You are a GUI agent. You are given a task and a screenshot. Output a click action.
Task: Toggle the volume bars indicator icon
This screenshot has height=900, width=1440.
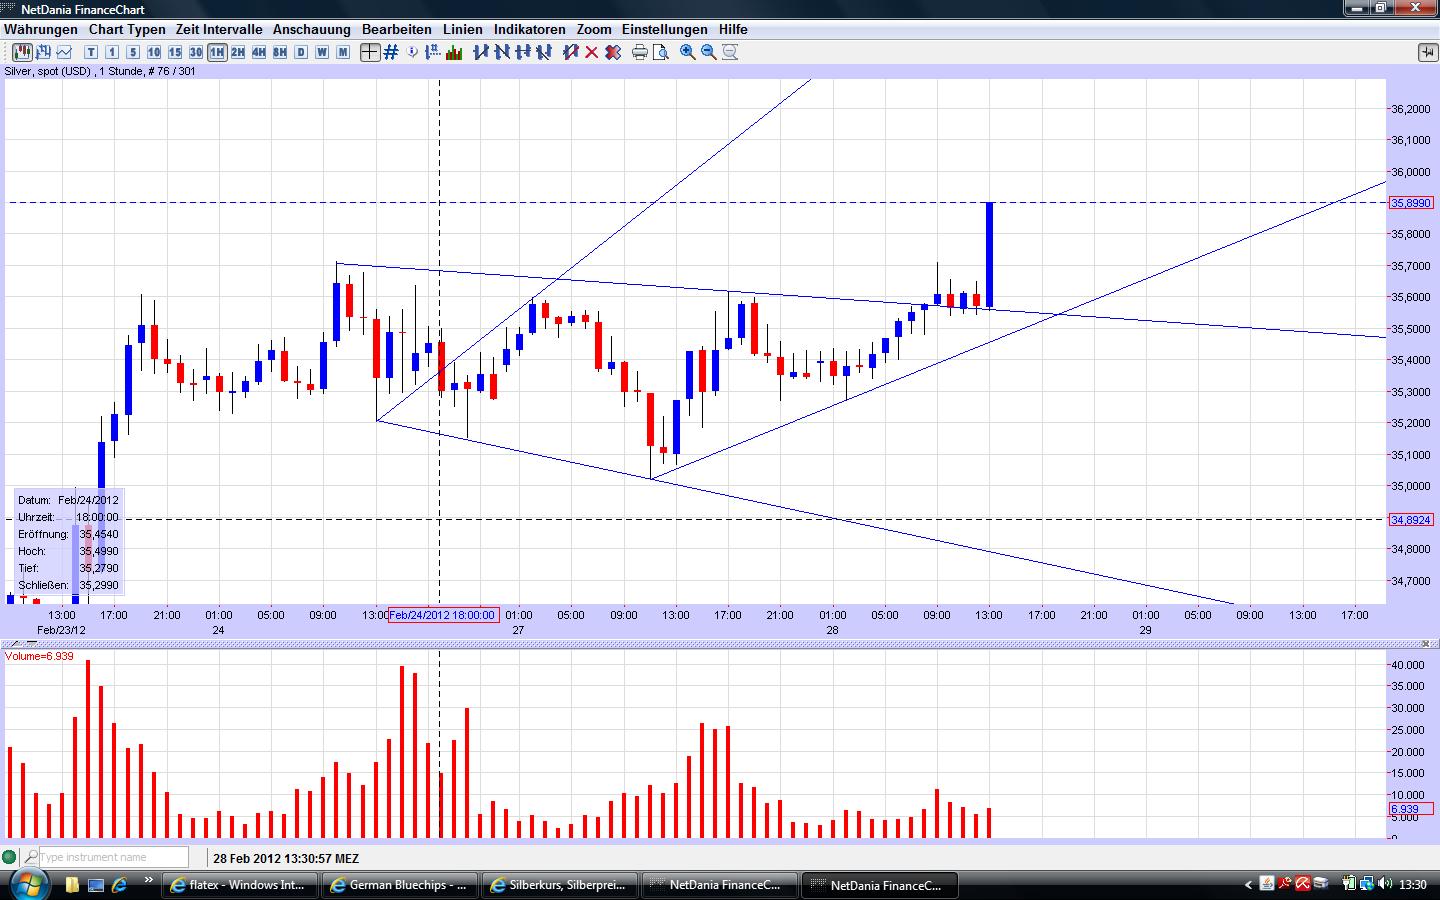click(454, 52)
